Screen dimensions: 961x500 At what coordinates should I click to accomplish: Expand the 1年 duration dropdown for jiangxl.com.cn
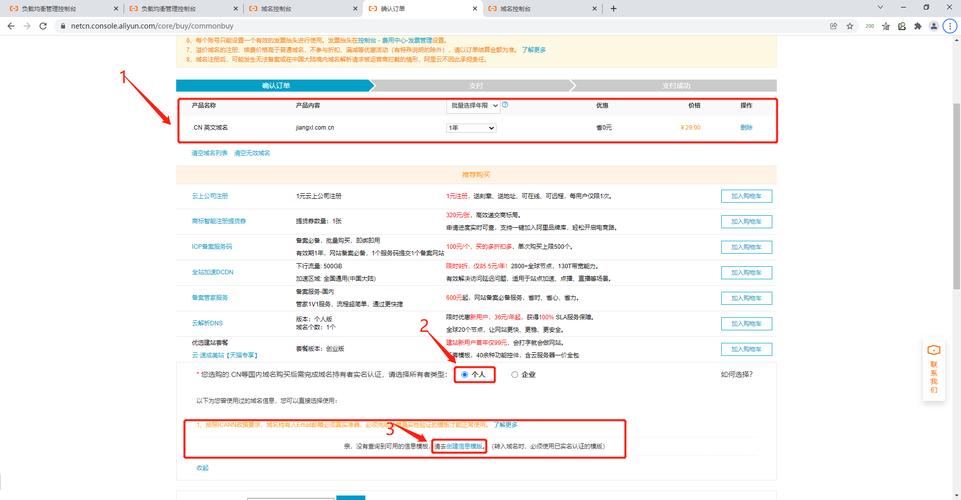[471, 128]
